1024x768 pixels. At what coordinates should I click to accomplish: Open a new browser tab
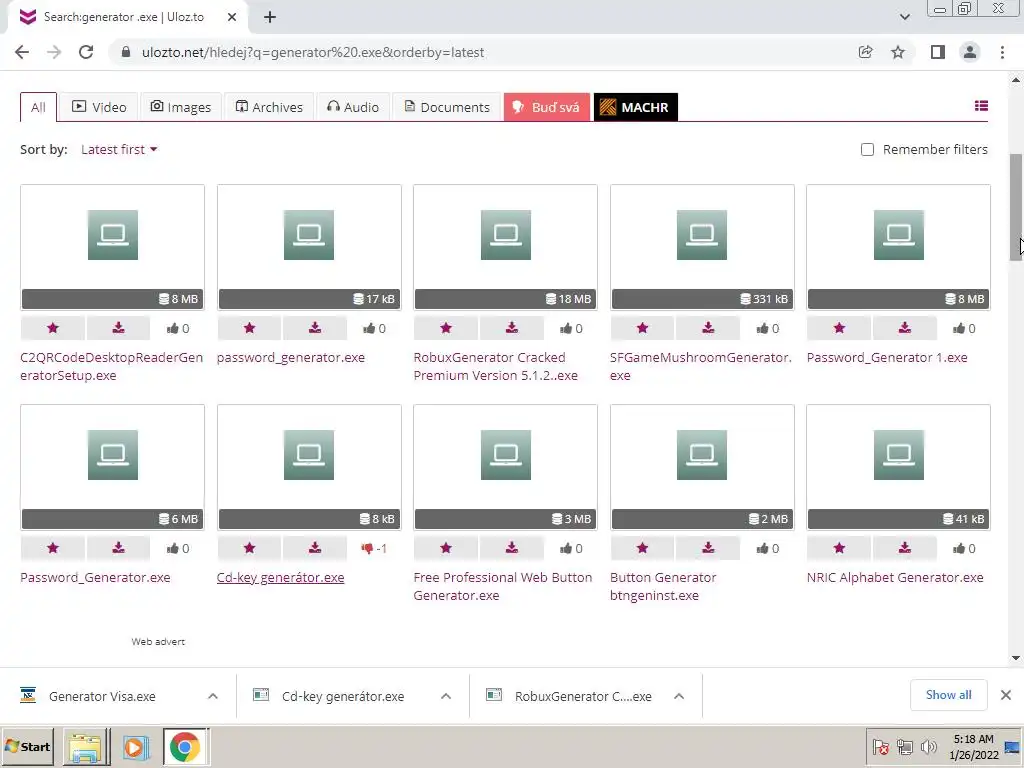(x=270, y=17)
